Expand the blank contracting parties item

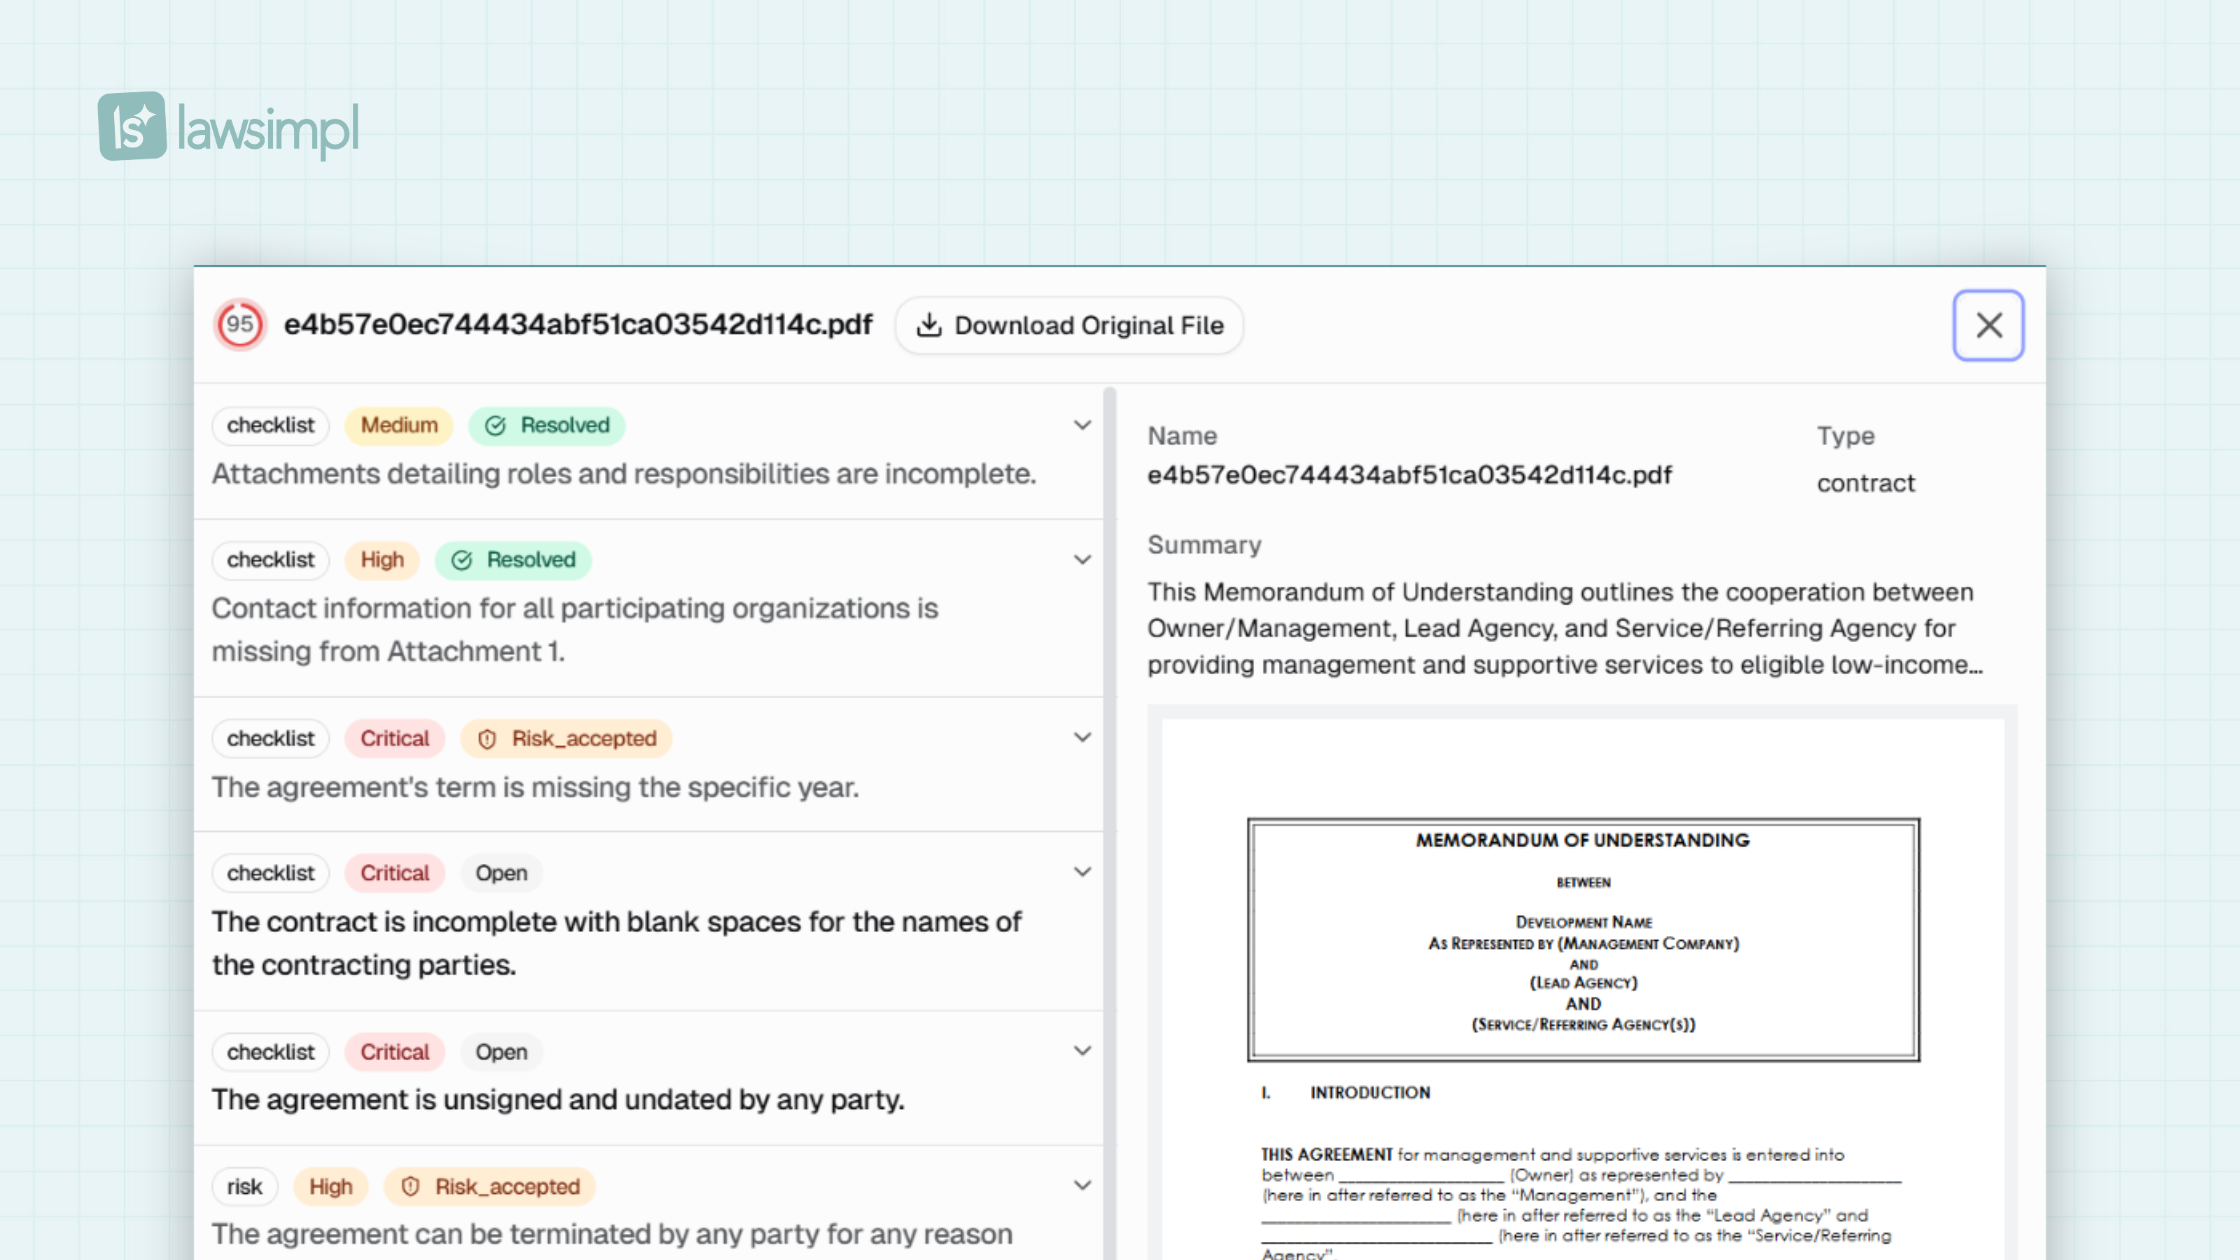(1082, 872)
